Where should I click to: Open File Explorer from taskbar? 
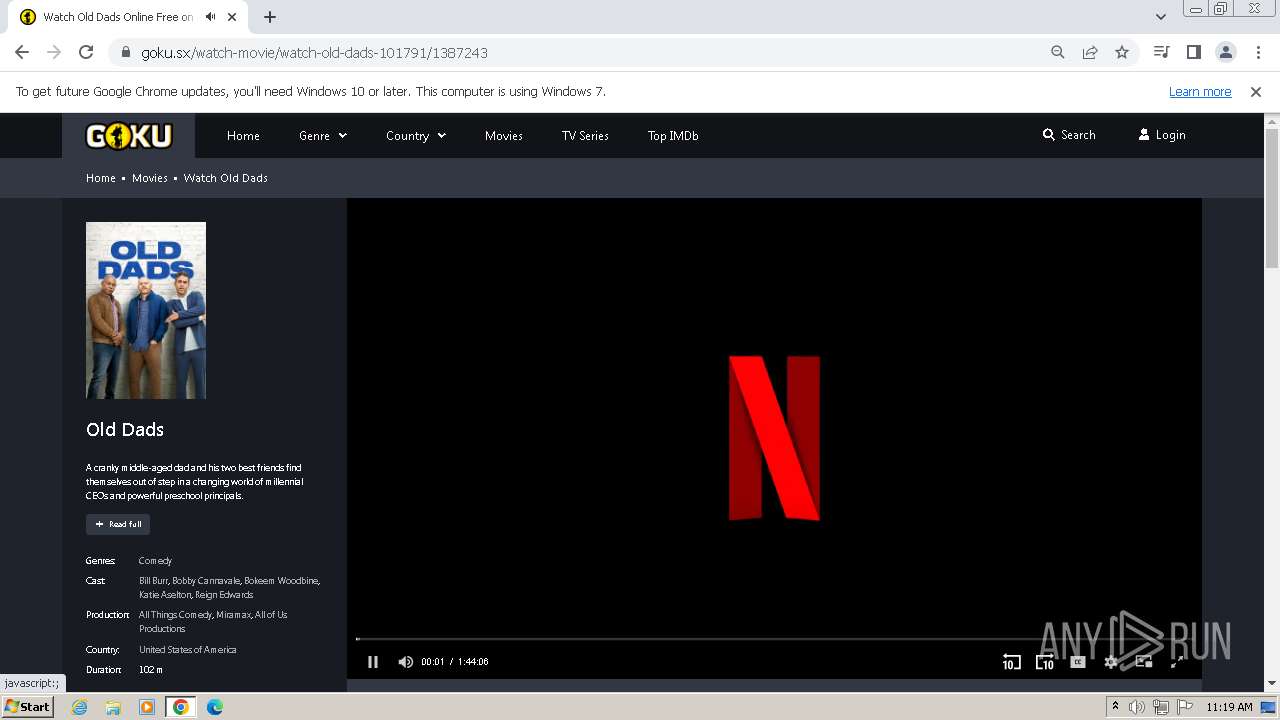[x=113, y=707]
